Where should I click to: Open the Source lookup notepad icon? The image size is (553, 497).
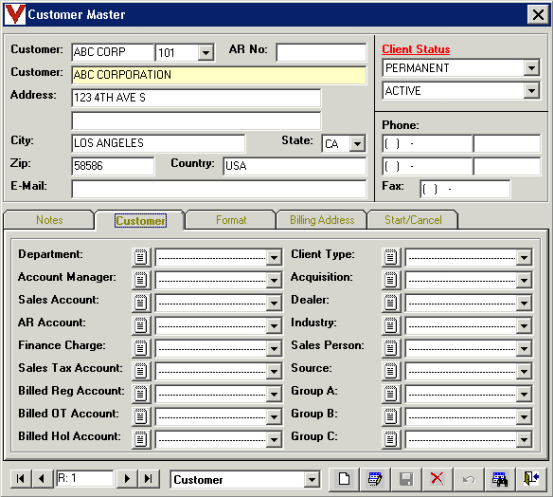(x=391, y=371)
